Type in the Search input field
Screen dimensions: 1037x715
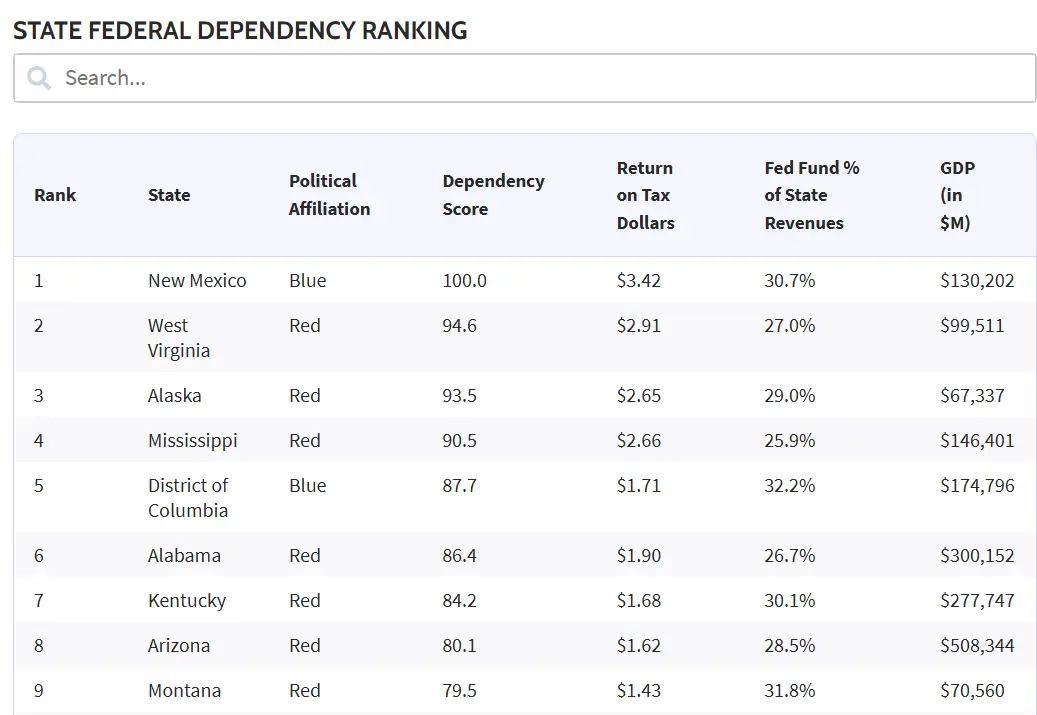[540, 78]
